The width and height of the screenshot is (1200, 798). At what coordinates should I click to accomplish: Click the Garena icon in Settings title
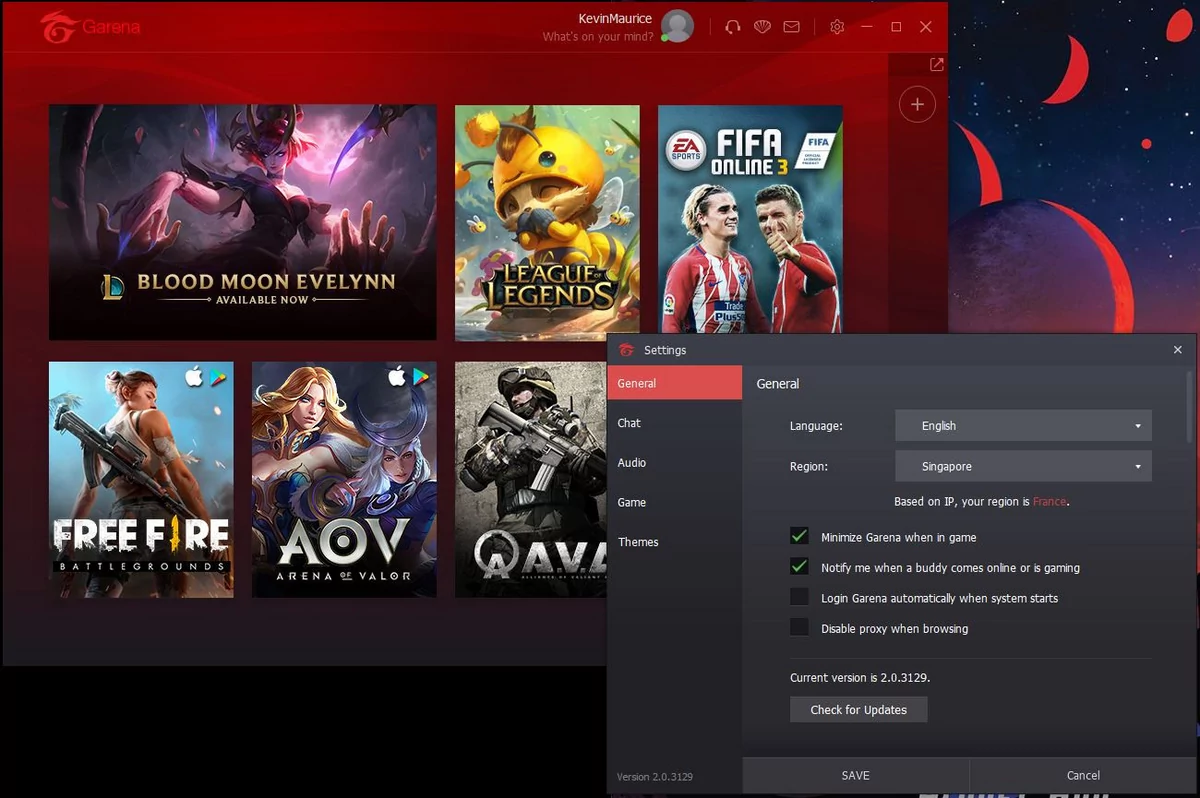(627, 350)
